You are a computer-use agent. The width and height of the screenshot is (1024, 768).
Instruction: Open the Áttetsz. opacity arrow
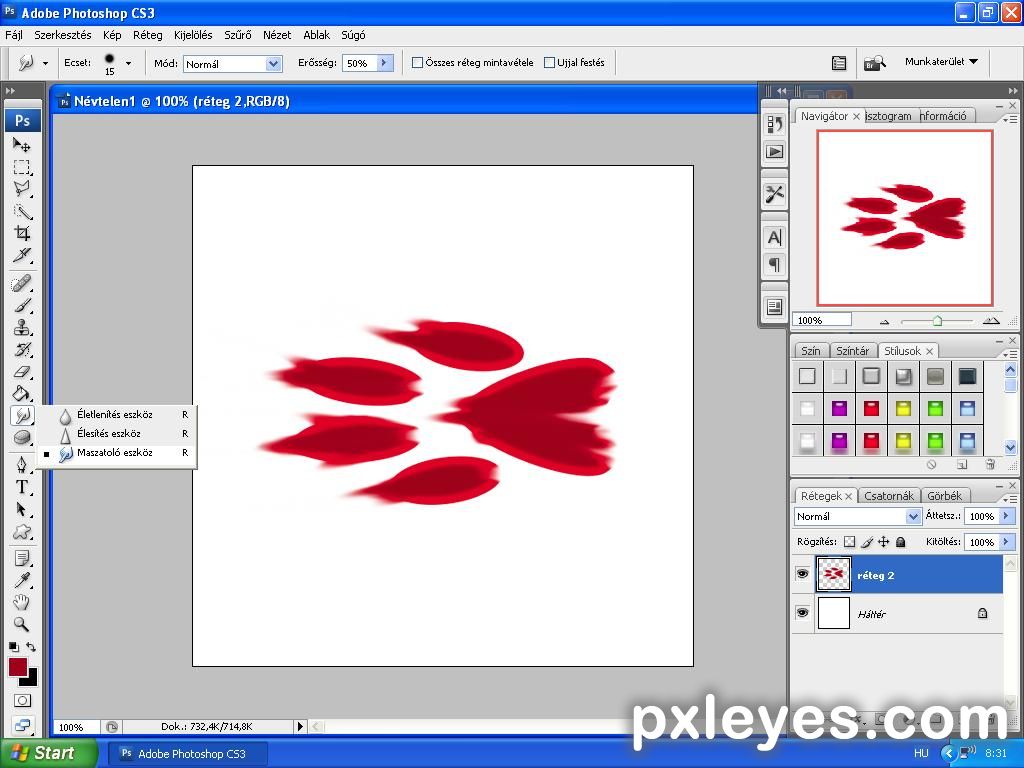coord(1006,516)
